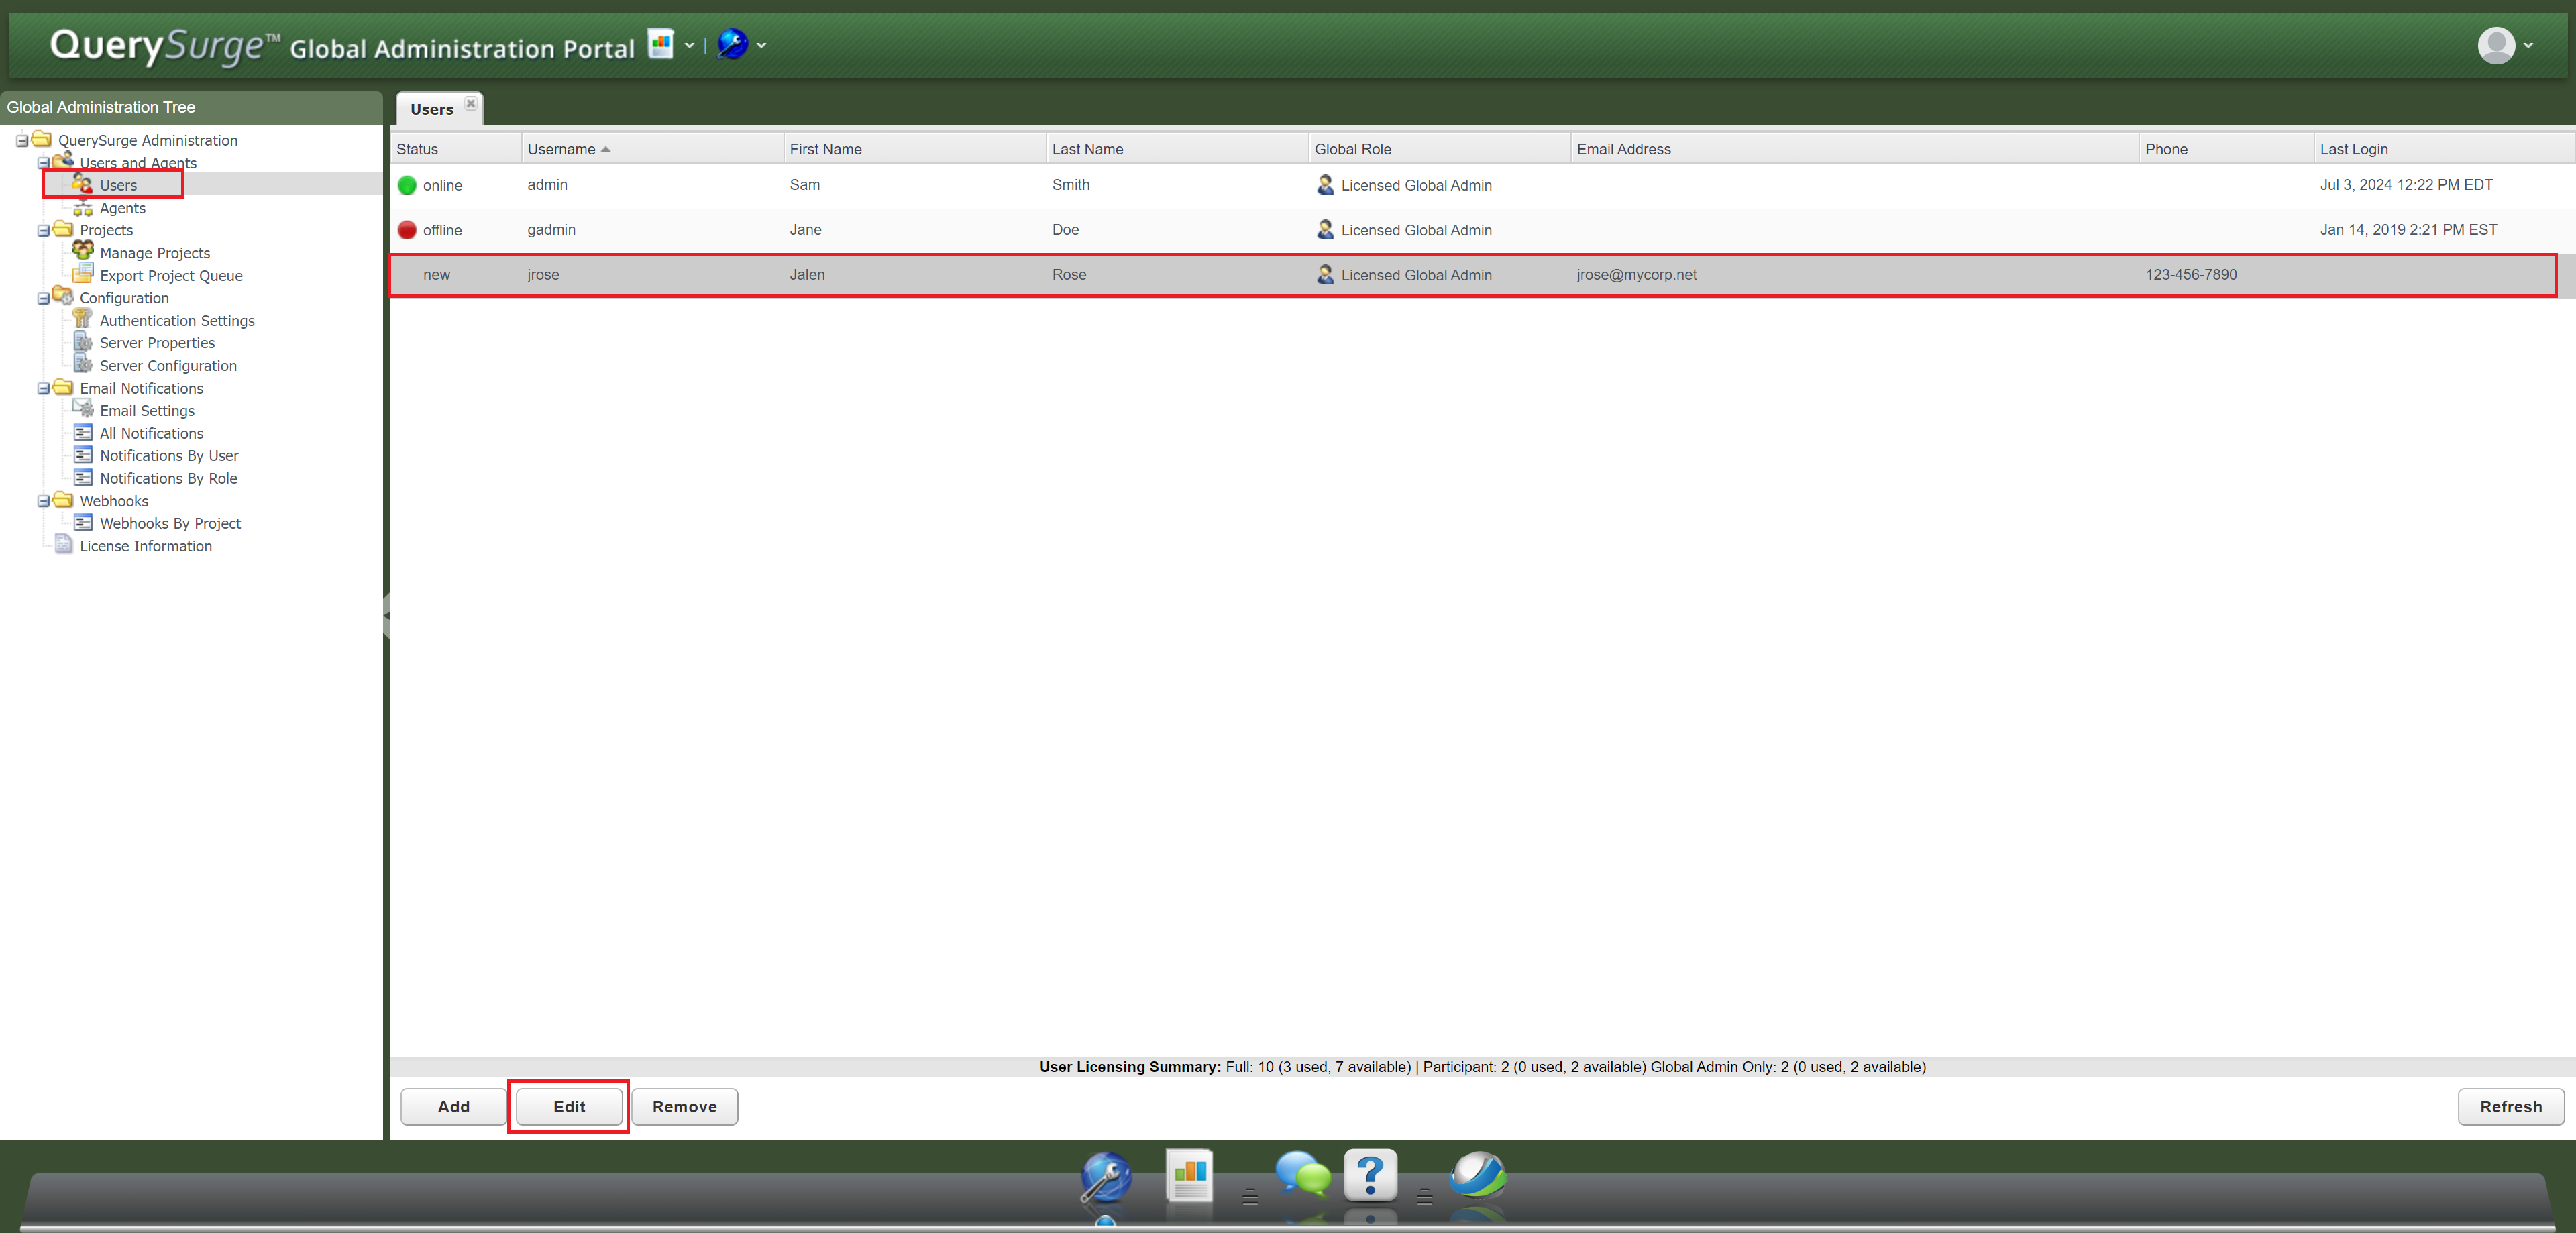The height and width of the screenshot is (1233, 2576).
Task: Click the Export Project Queue icon
Action: (x=83, y=274)
